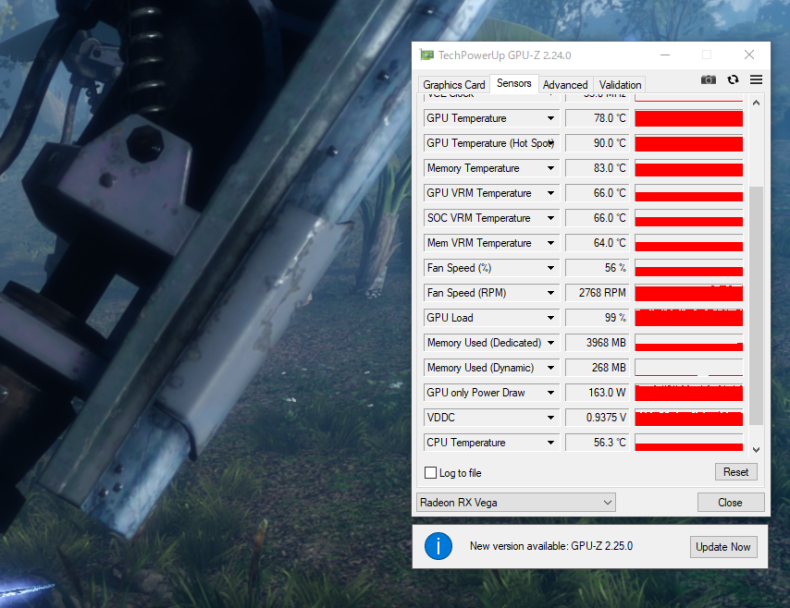Screen dimensions: 790x608
Task: Click the 64.0 °C Mem VRM Temperature value
Action: coord(597,243)
